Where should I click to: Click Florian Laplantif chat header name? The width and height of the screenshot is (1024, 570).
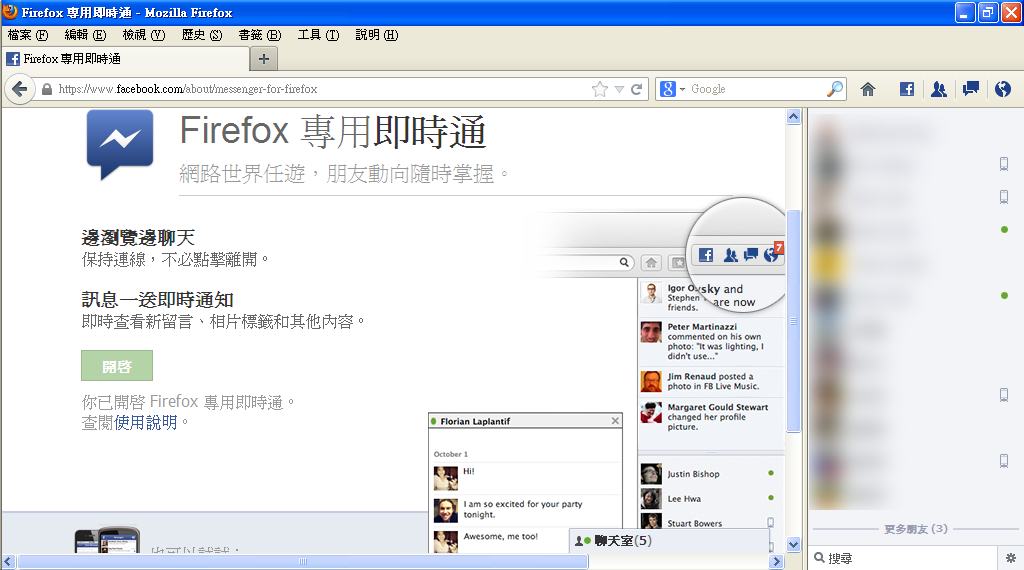pyautogui.click(x=475, y=421)
